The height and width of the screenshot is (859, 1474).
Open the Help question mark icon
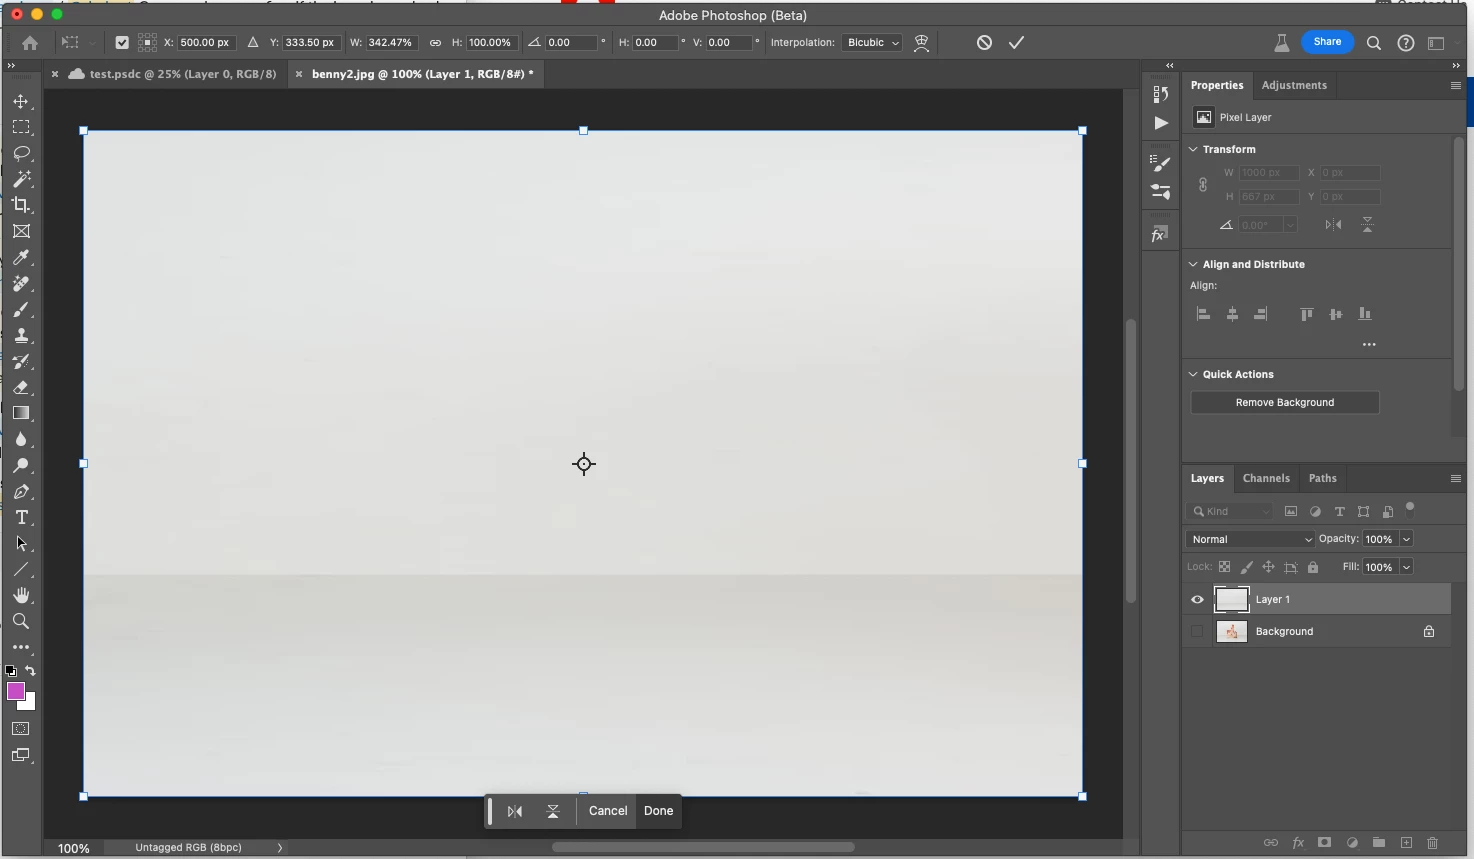click(1406, 43)
